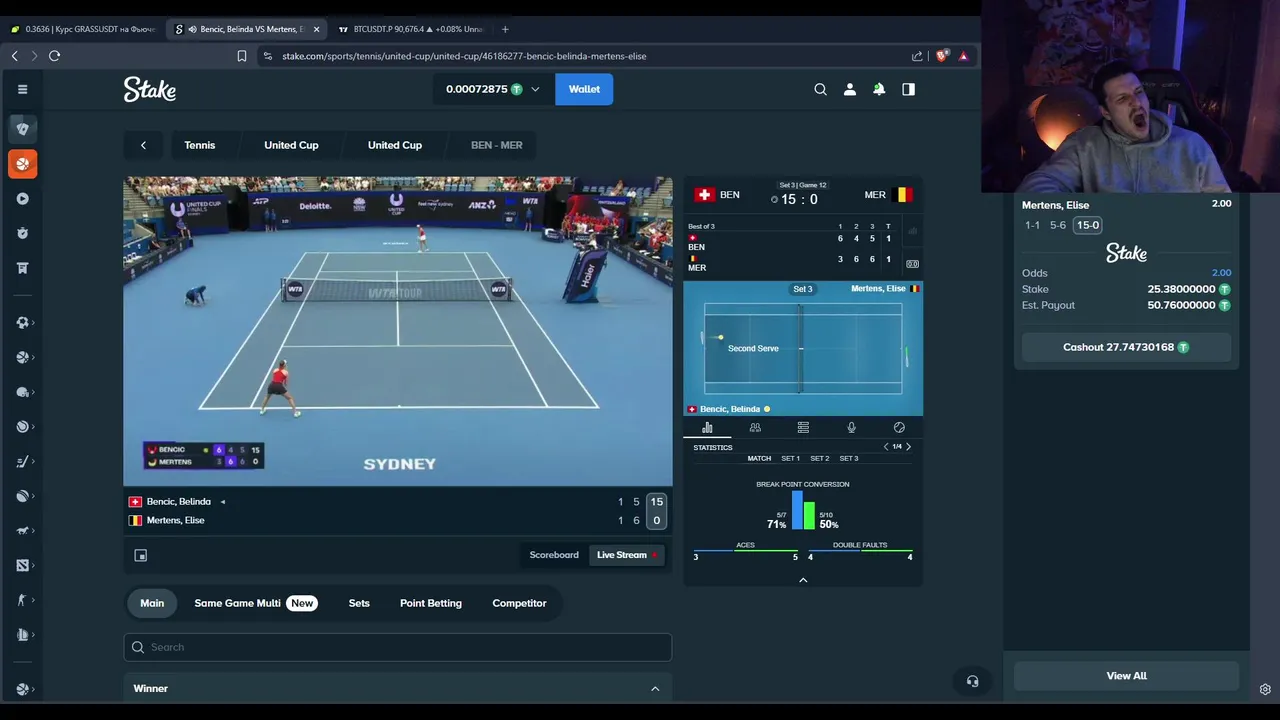This screenshot has width=1280, height=720.
Task: Bookmark the page with bookmark icon
Action: 242,56
